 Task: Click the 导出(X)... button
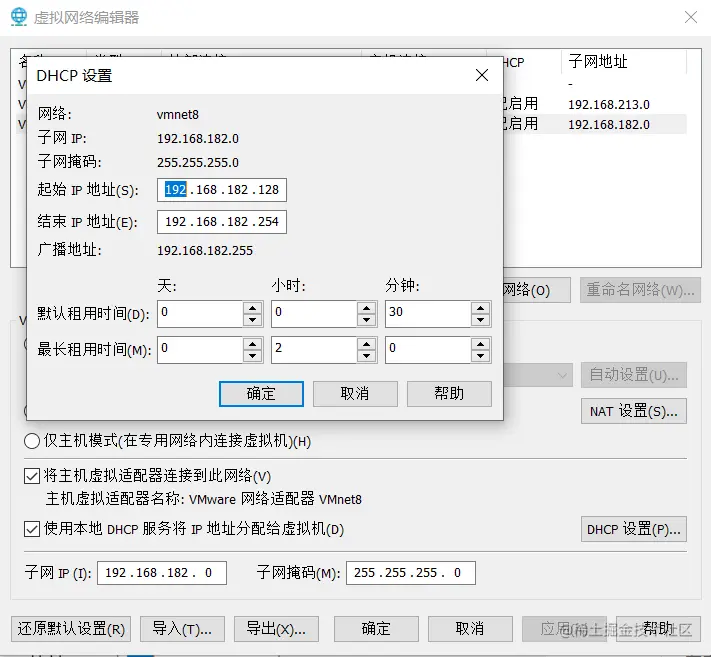(276, 629)
